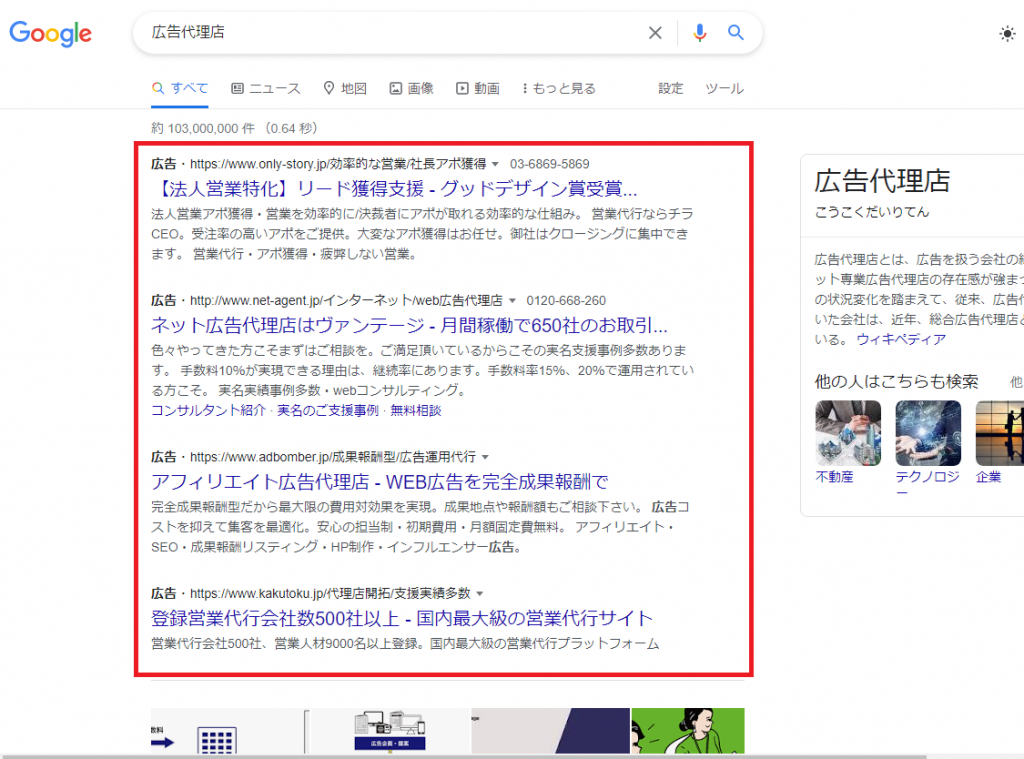Expand the もっと見る menu
Image resolution: width=1024 pixels, height=759 pixels.
coord(559,88)
